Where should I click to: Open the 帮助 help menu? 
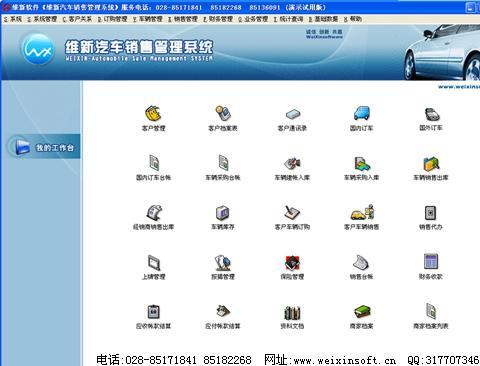pos(353,19)
